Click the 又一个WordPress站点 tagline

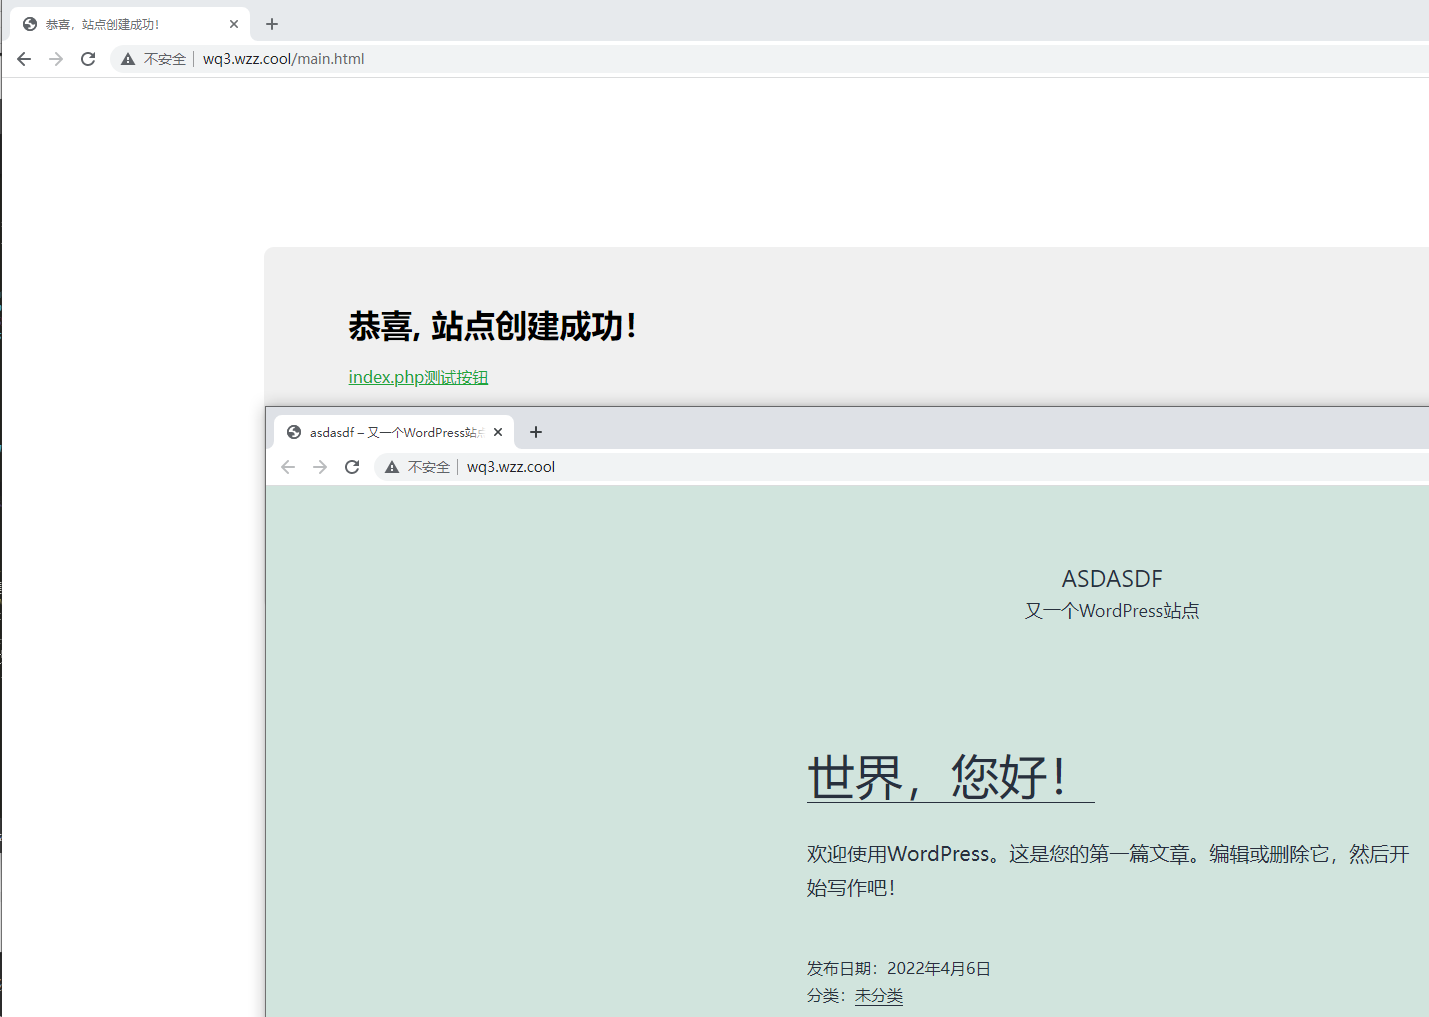click(1112, 611)
